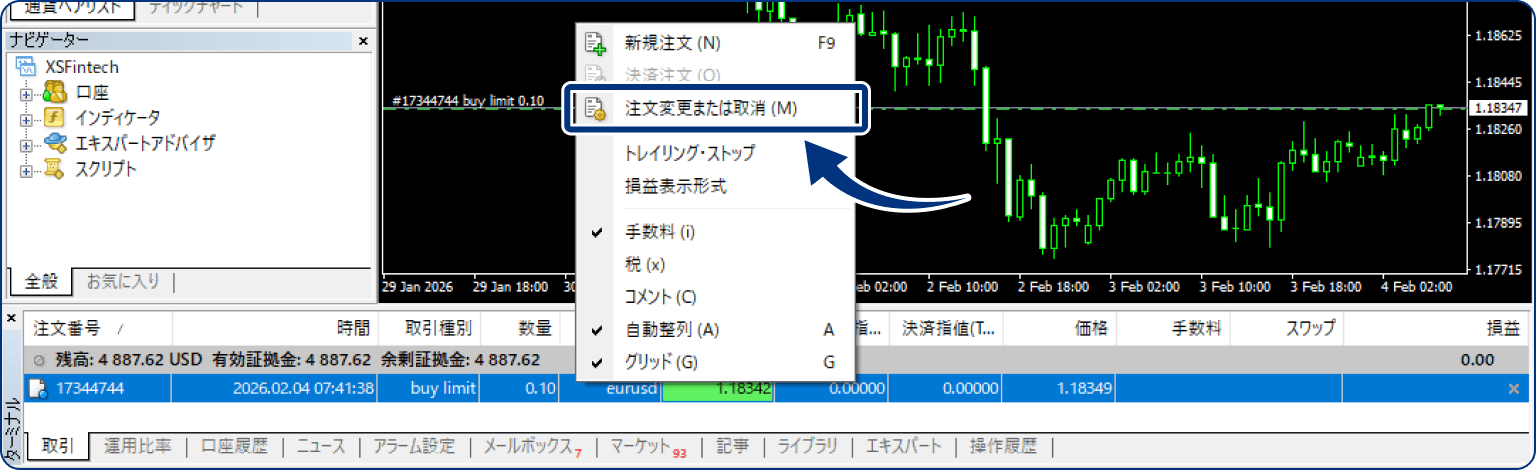Screen dimensions: 1536x470
Task: Click the #17344744 buy limit chart label
Action: pos(469,101)
